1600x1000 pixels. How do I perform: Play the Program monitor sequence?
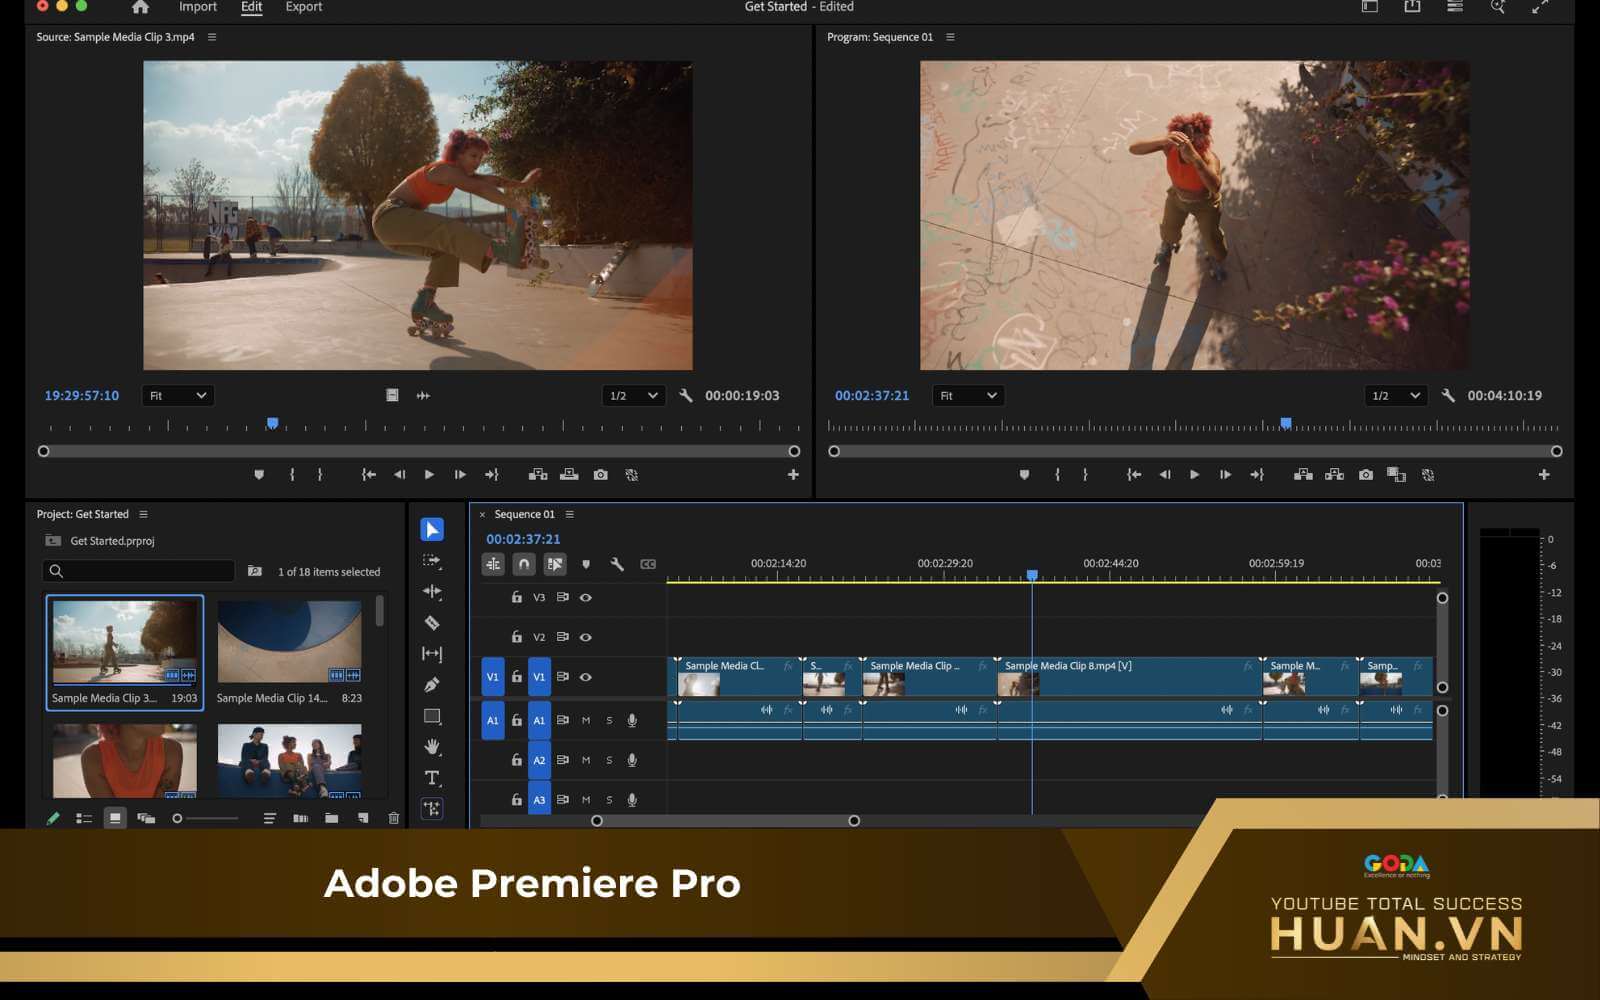[x=1194, y=475]
